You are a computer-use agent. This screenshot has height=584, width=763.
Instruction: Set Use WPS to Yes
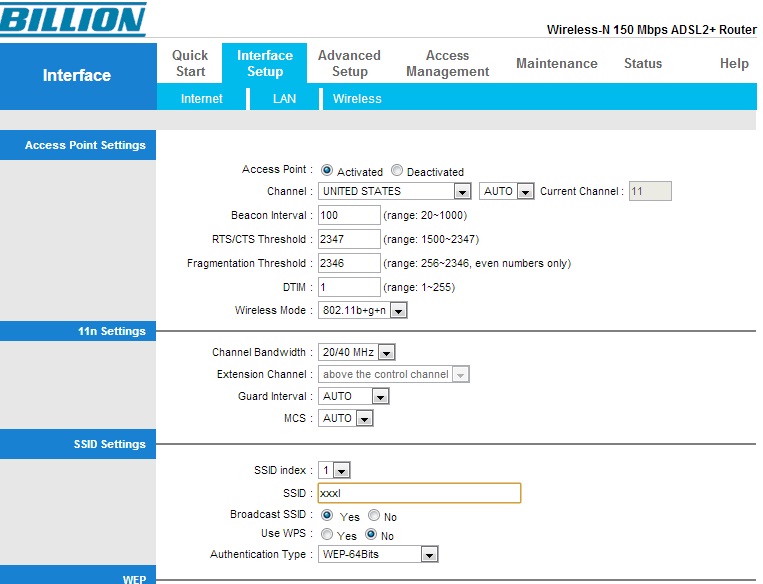click(327, 534)
